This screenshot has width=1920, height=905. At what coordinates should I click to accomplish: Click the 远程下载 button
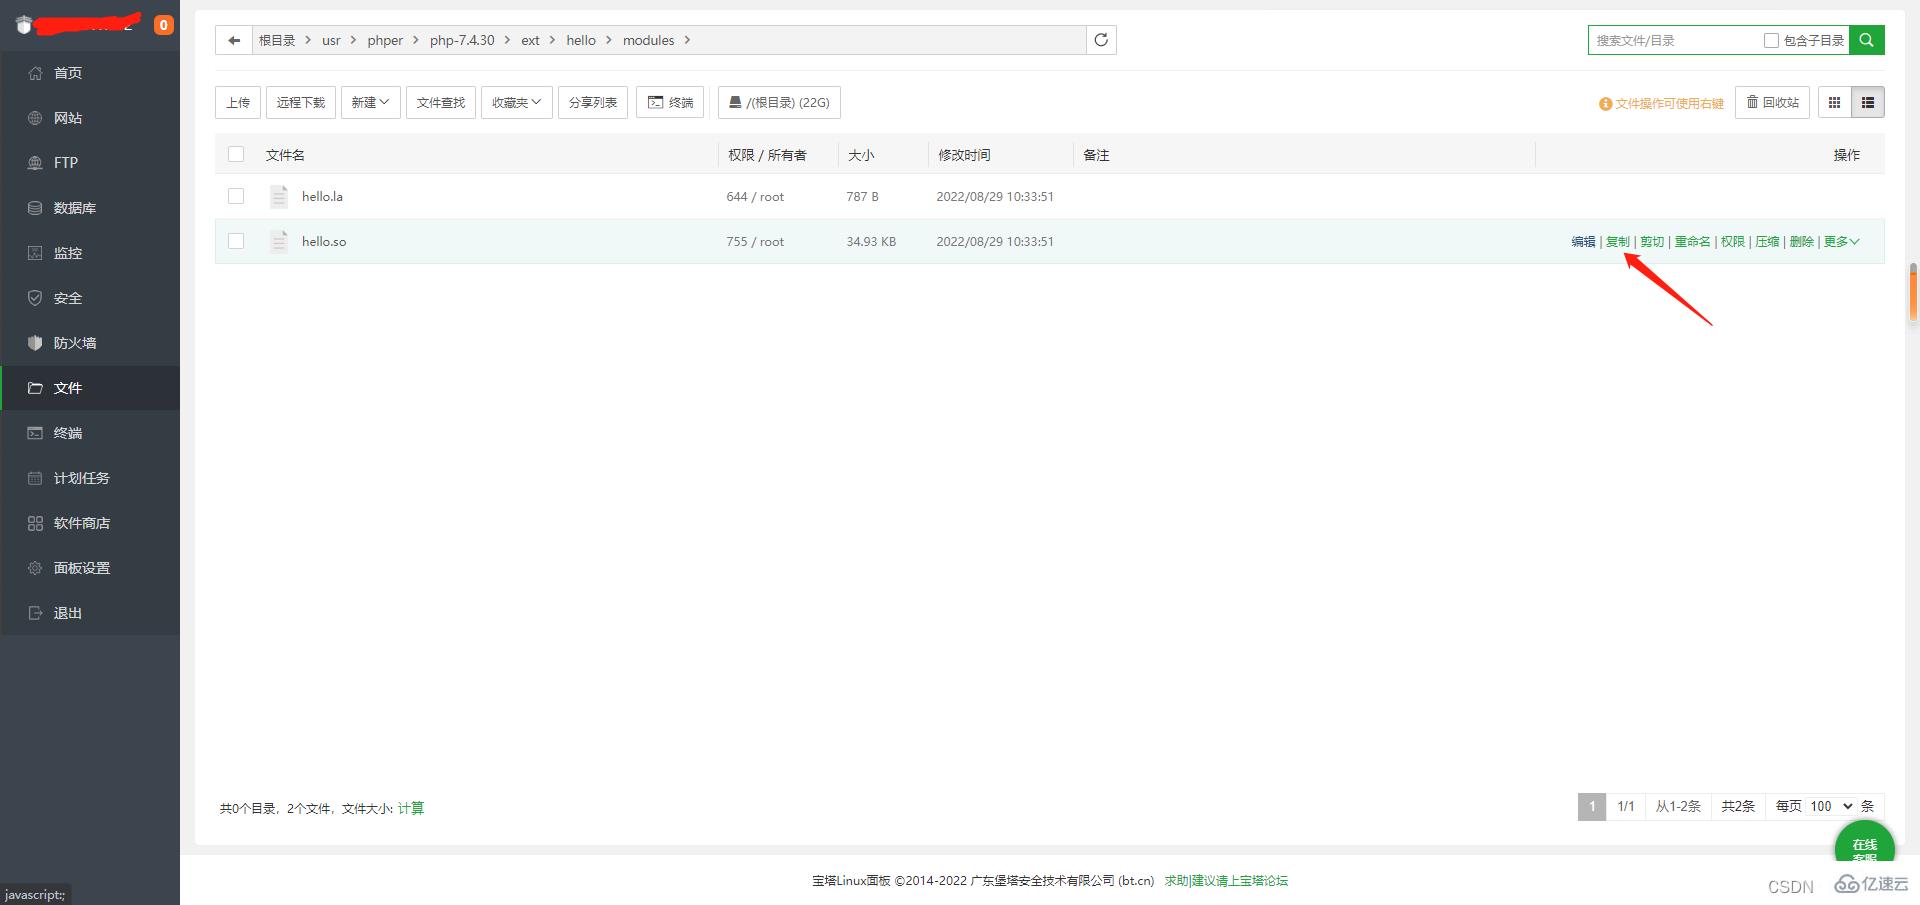point(301,102)
